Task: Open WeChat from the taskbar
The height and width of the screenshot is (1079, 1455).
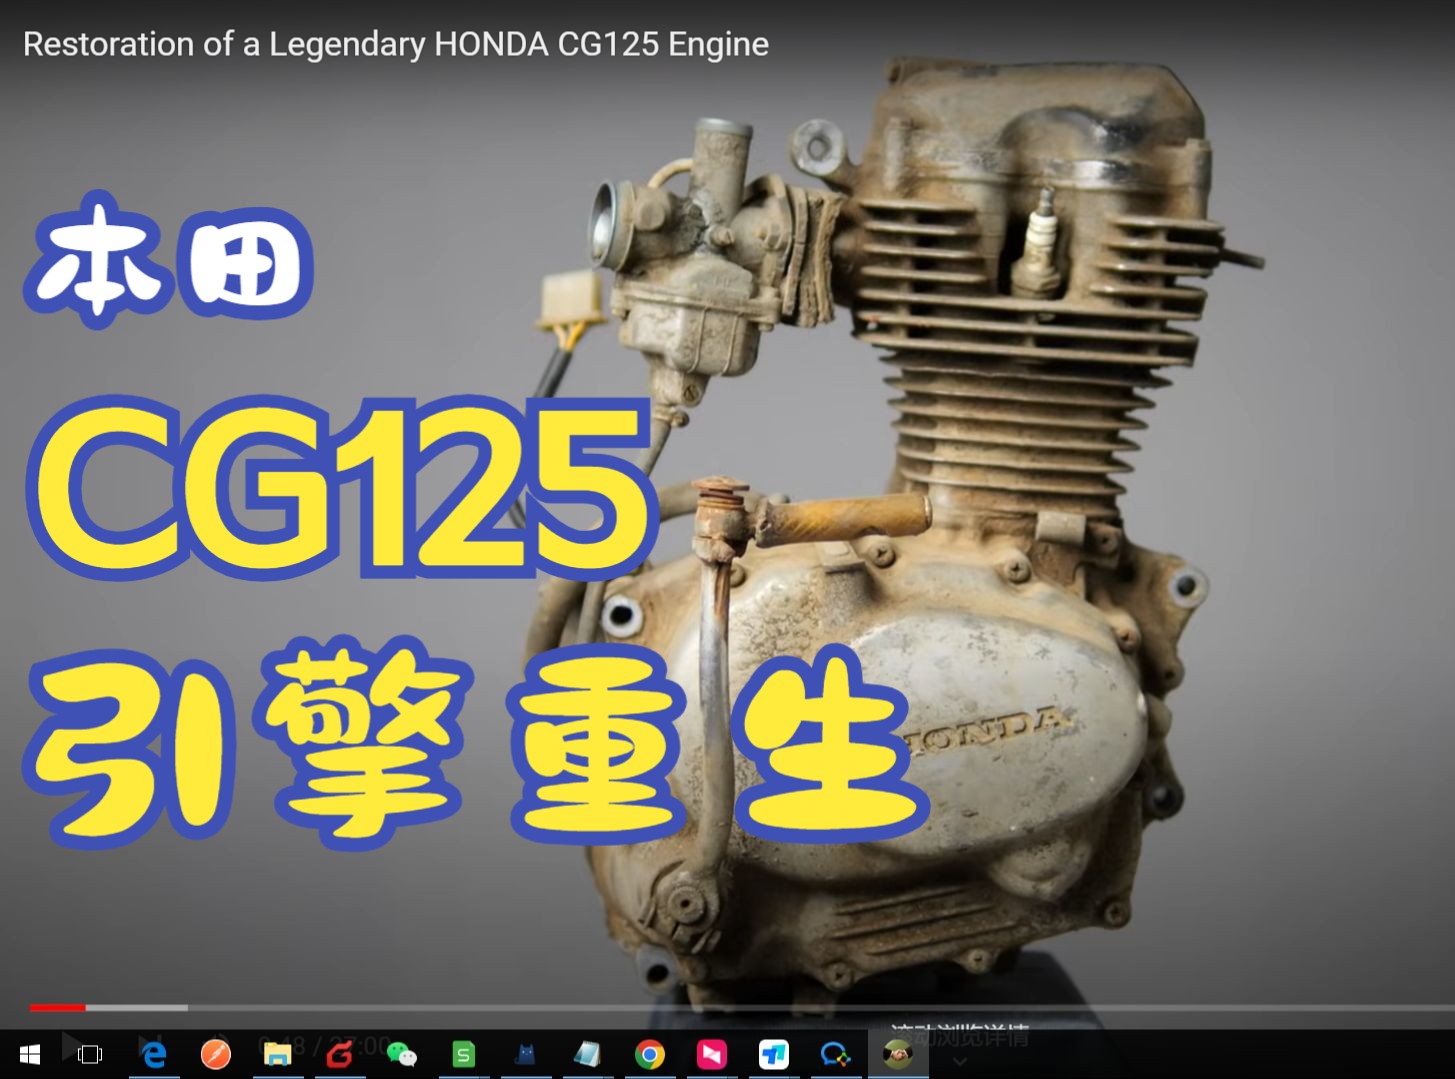Action: tap(402, 1054)
